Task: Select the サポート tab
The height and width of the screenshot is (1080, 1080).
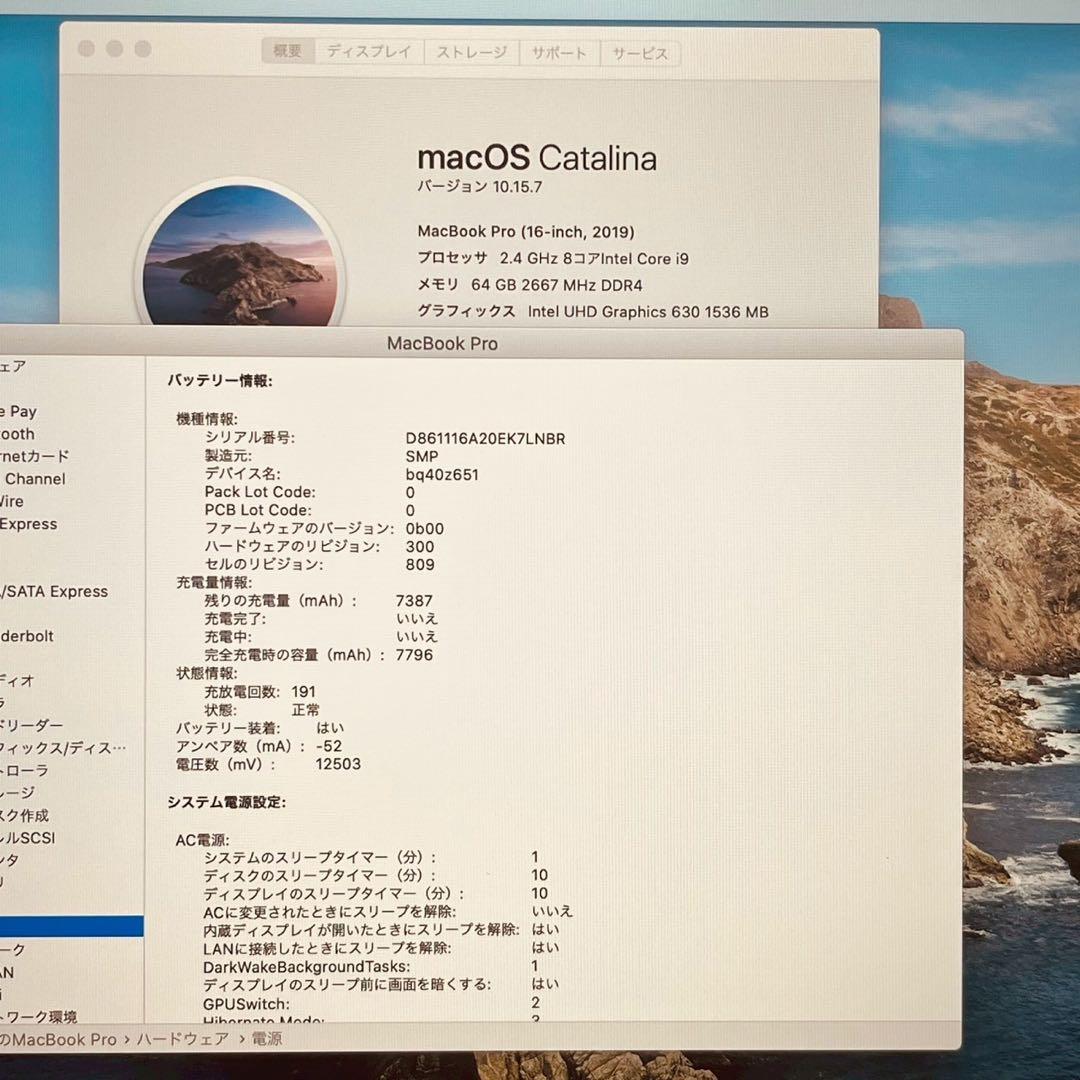Action: coord(559,52)
